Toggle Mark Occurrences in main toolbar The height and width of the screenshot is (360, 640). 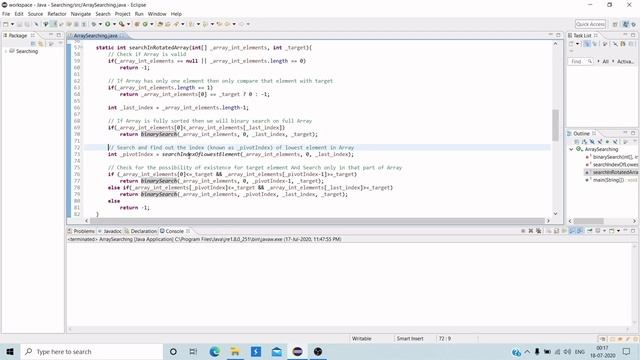(x=53, y=24)
